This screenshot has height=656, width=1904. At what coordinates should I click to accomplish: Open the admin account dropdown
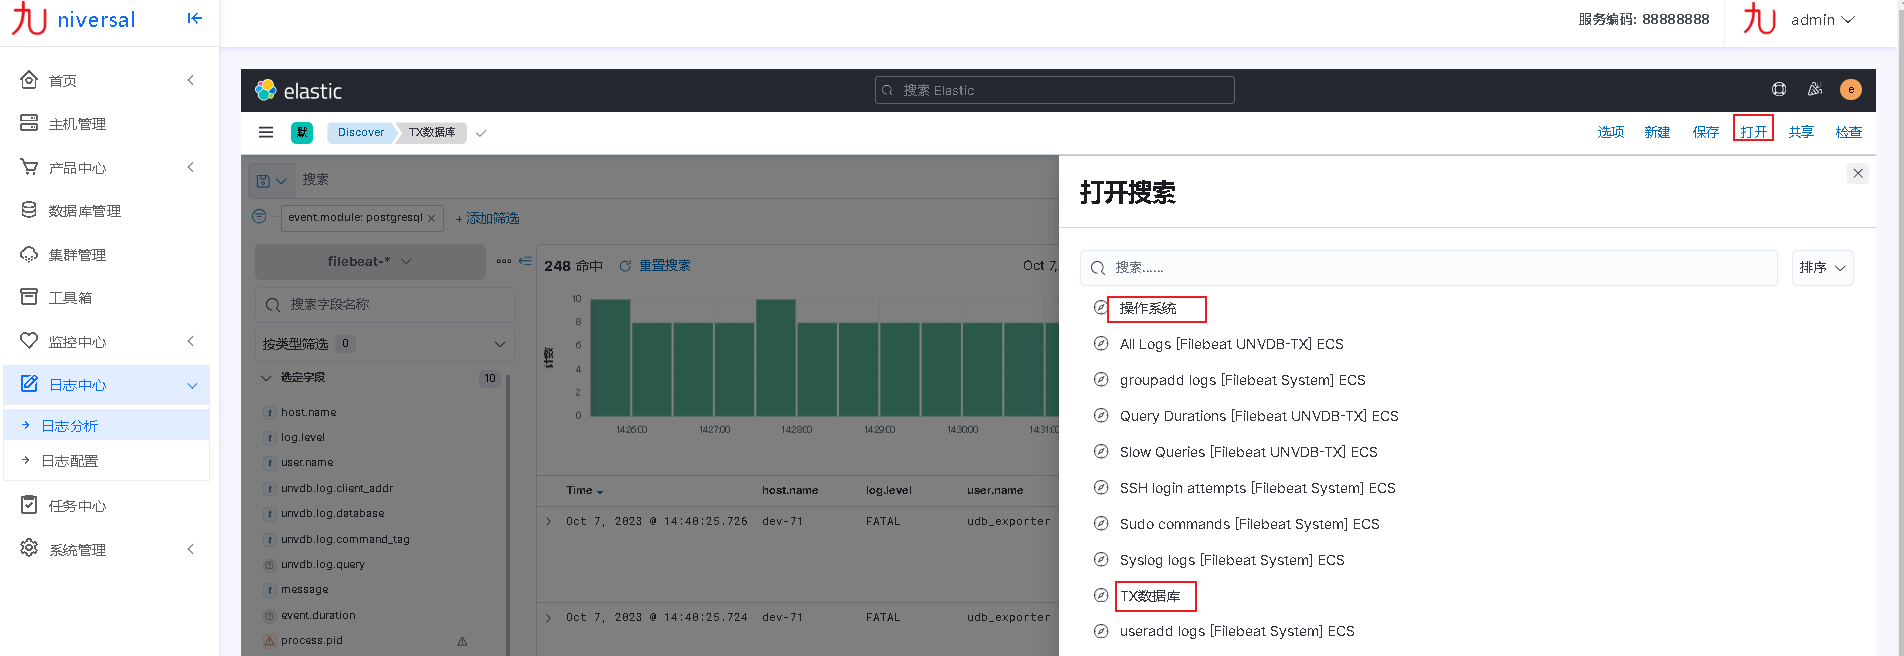(x=1822, y=20)
